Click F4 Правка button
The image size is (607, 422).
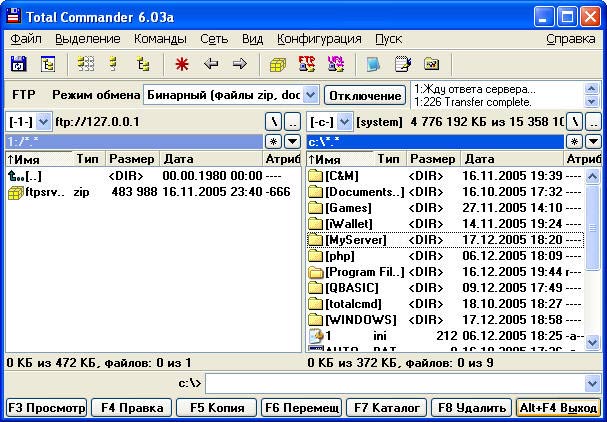coord(132,408)
